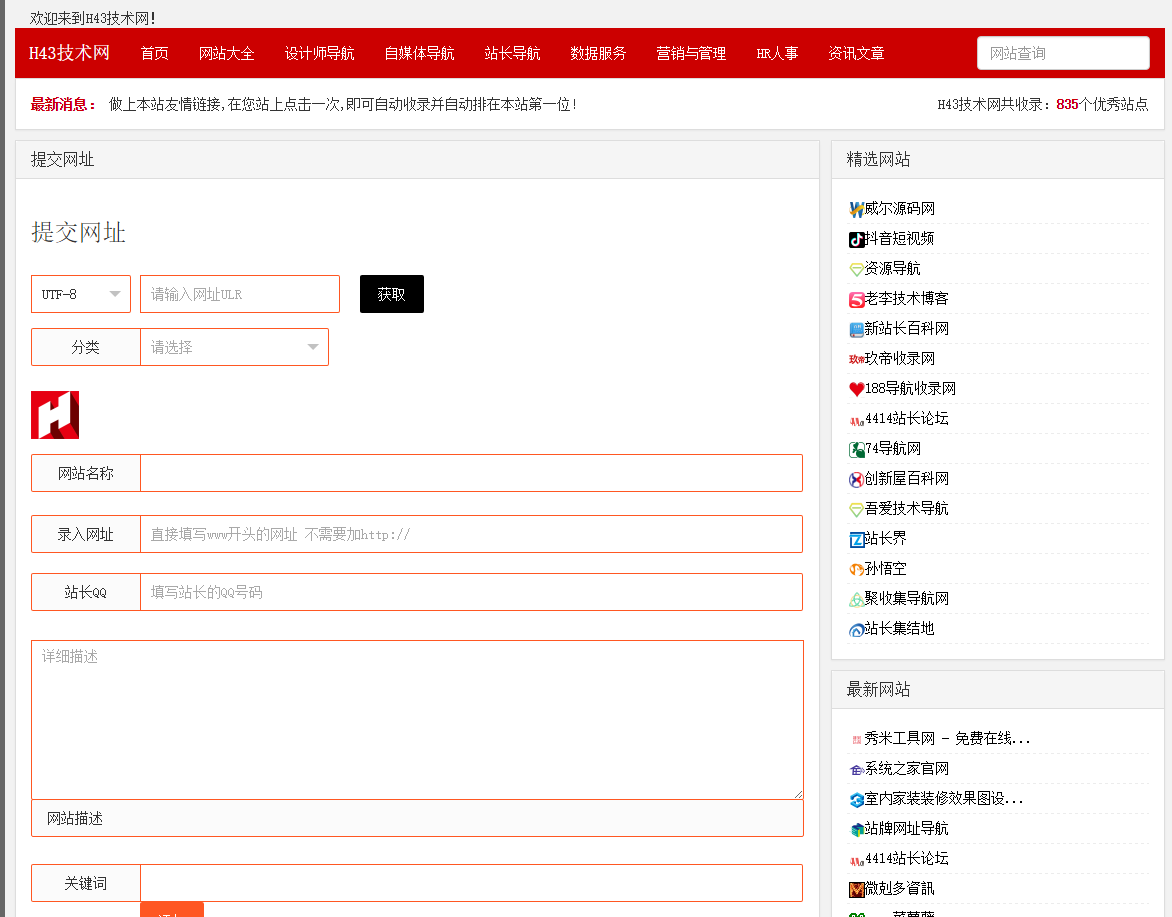Click into the 详细描述 text area
Viewport: 1172px width, 917px height.
click(417, 719)
